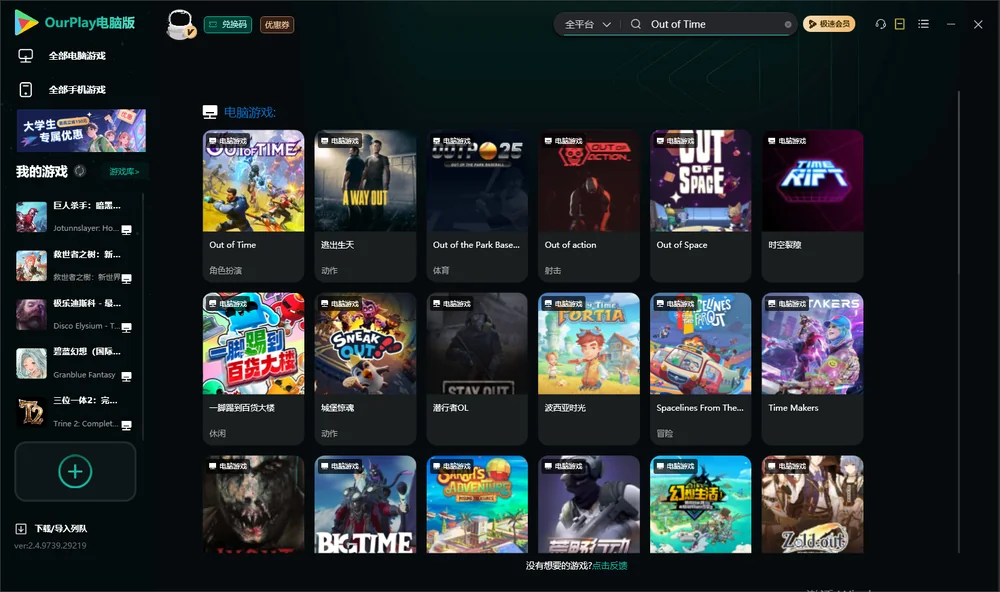Add a game with the plus button
Screen dimensions: 1000x592
tap(75, 471)
